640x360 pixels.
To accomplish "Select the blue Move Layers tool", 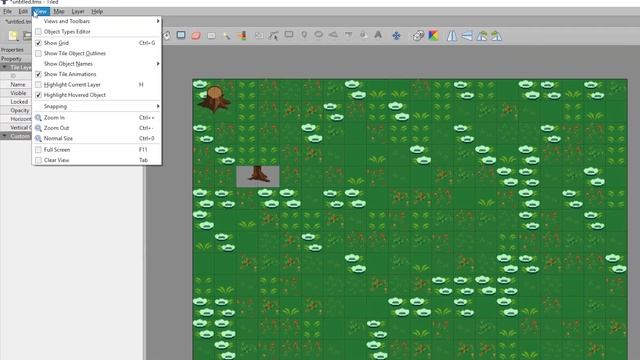I will 396,36.
